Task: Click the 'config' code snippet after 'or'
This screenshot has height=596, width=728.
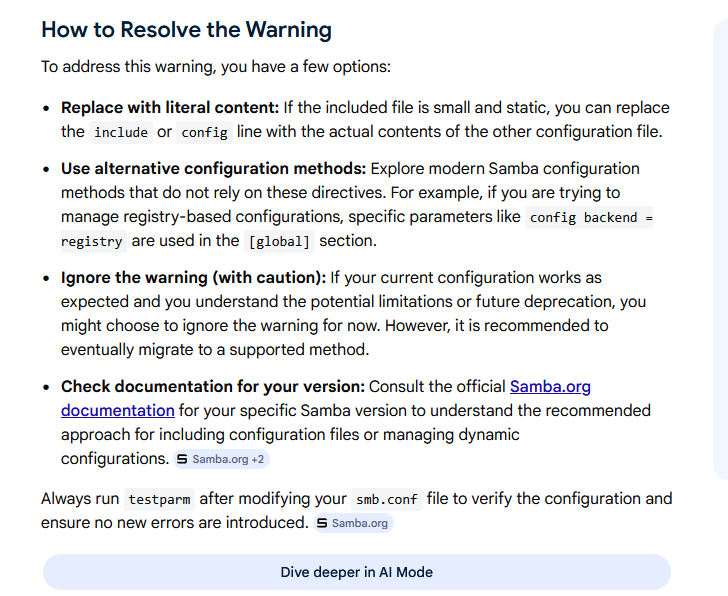Action: point(204,132)
